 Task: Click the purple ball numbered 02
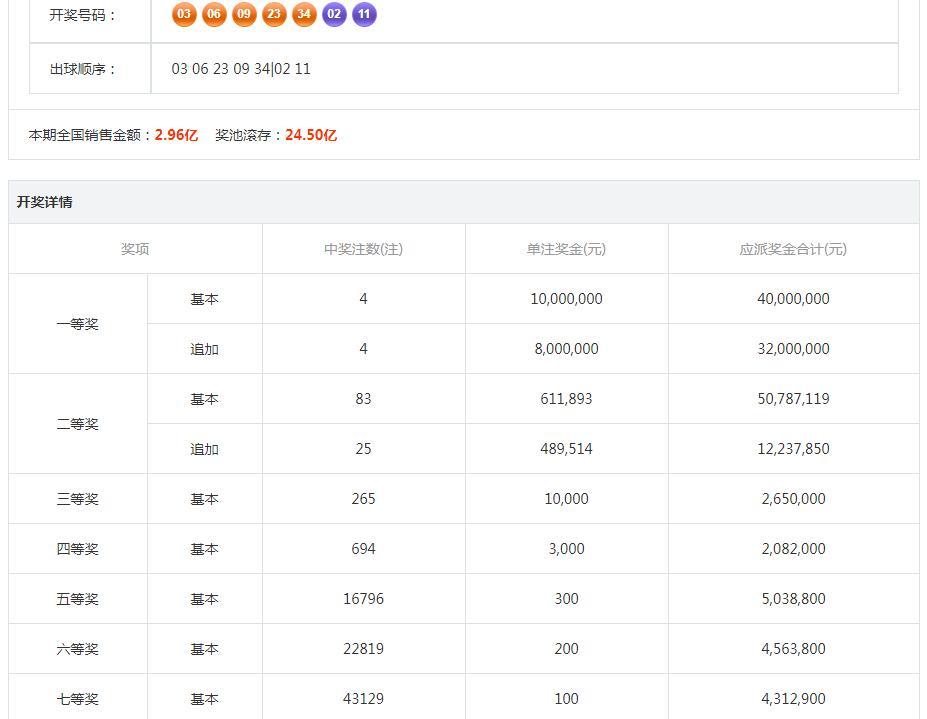point(334,14)
